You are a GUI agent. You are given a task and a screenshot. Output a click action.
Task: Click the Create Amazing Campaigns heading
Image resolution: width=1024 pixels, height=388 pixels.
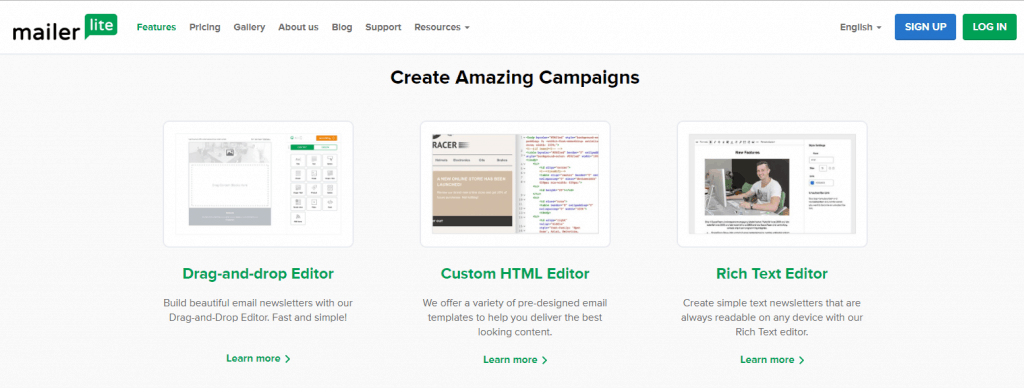515,77
